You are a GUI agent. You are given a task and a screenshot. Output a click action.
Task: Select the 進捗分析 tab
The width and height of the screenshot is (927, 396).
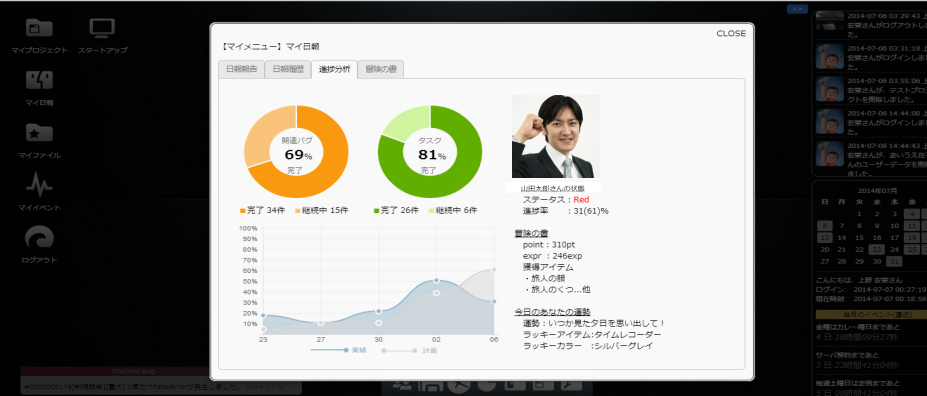(x=334, y=69)
